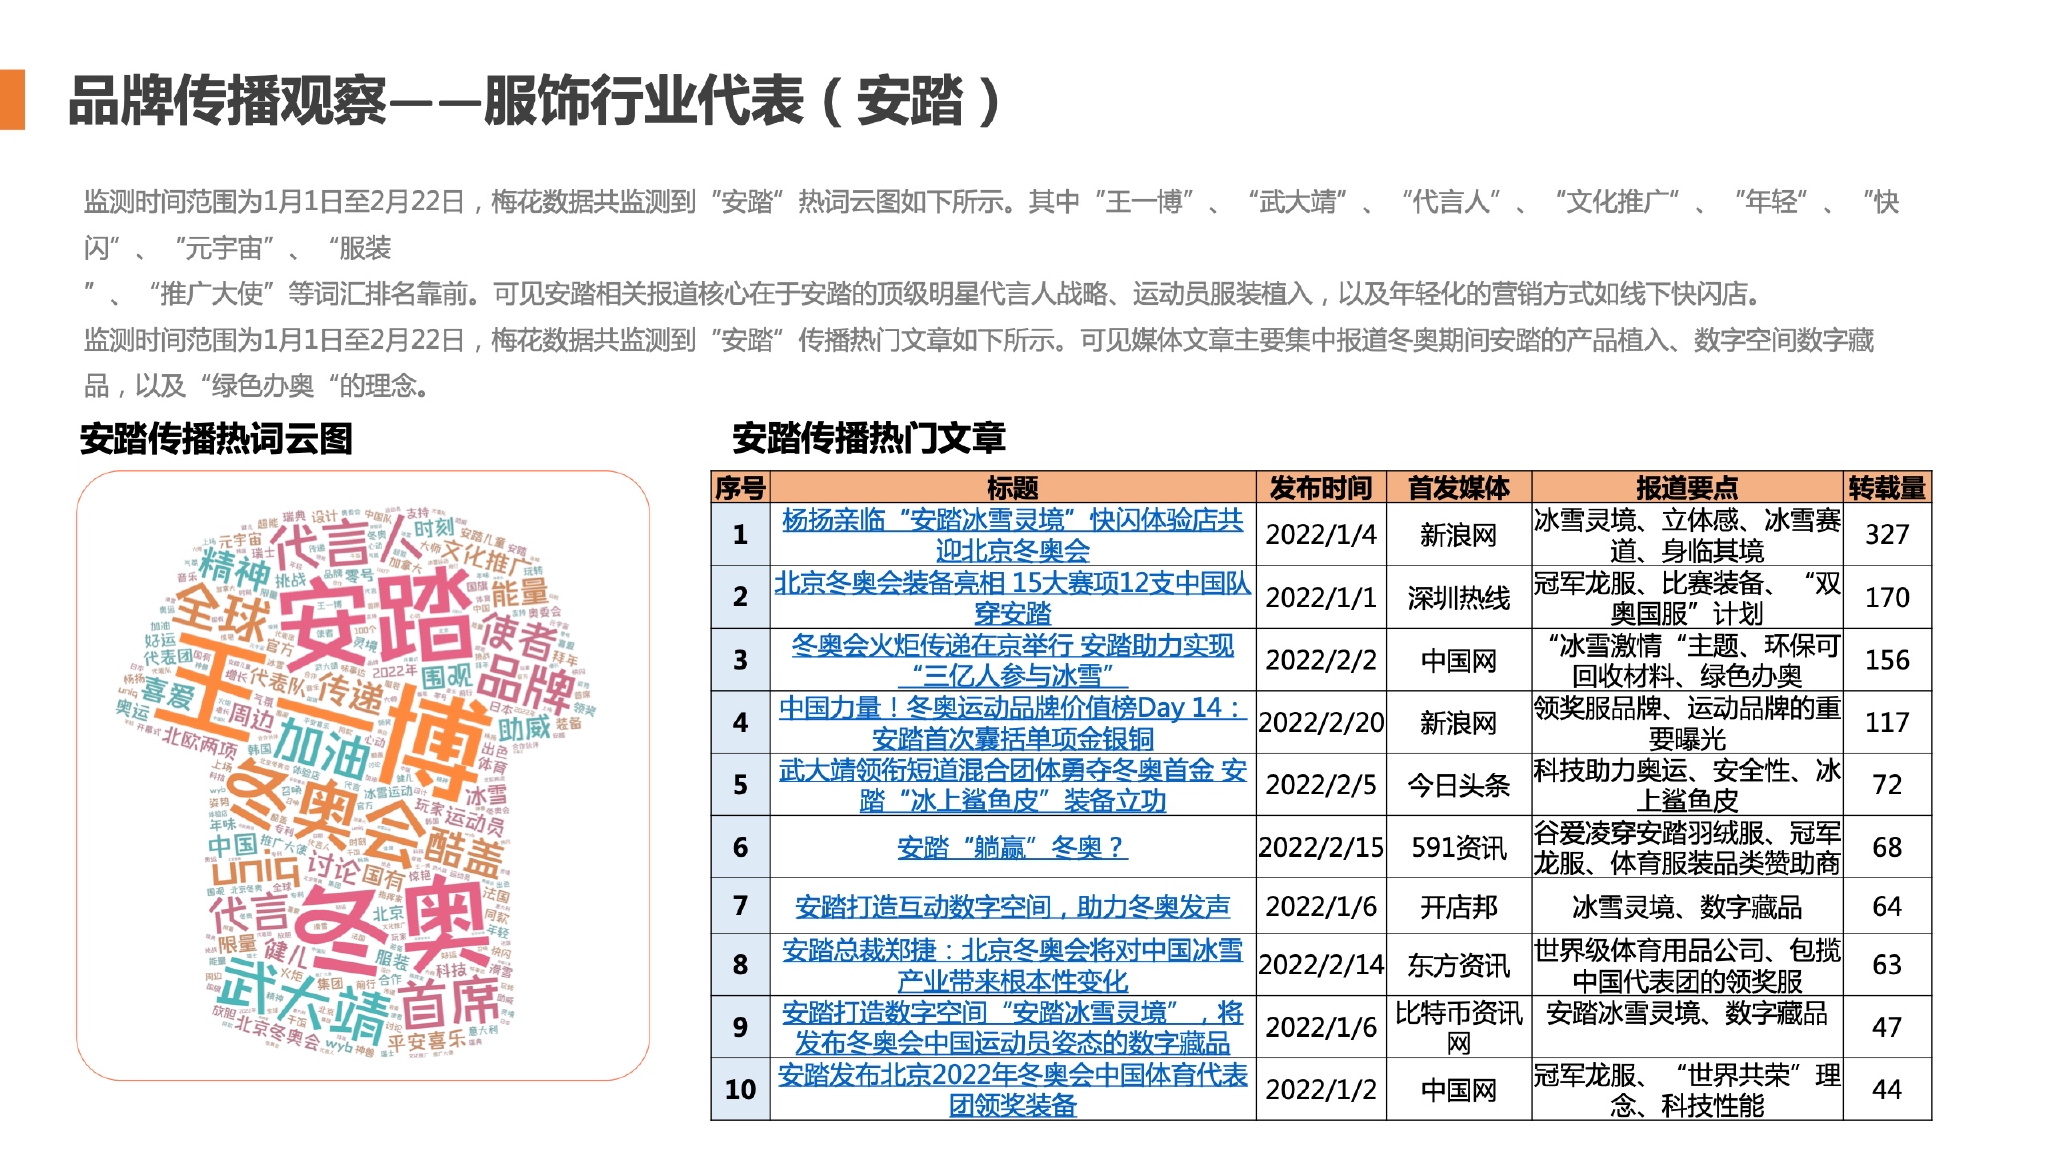Click media cell 591资讯
Screen dimensions: 2048x1152
tap(1458, 847)
